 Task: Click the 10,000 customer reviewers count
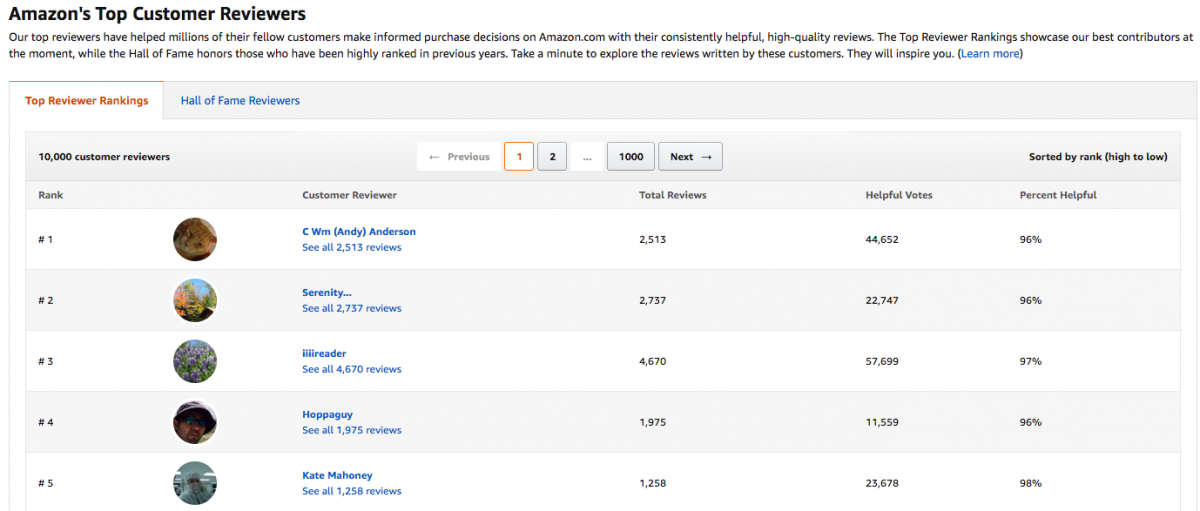point(104,157)
